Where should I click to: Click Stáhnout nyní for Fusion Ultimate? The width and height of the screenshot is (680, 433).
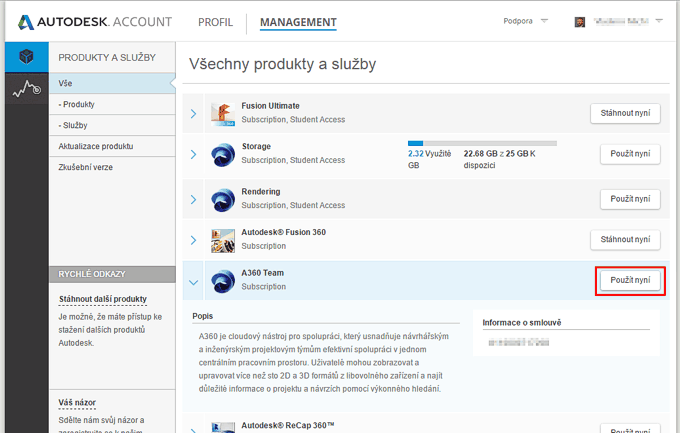[625, 113]
